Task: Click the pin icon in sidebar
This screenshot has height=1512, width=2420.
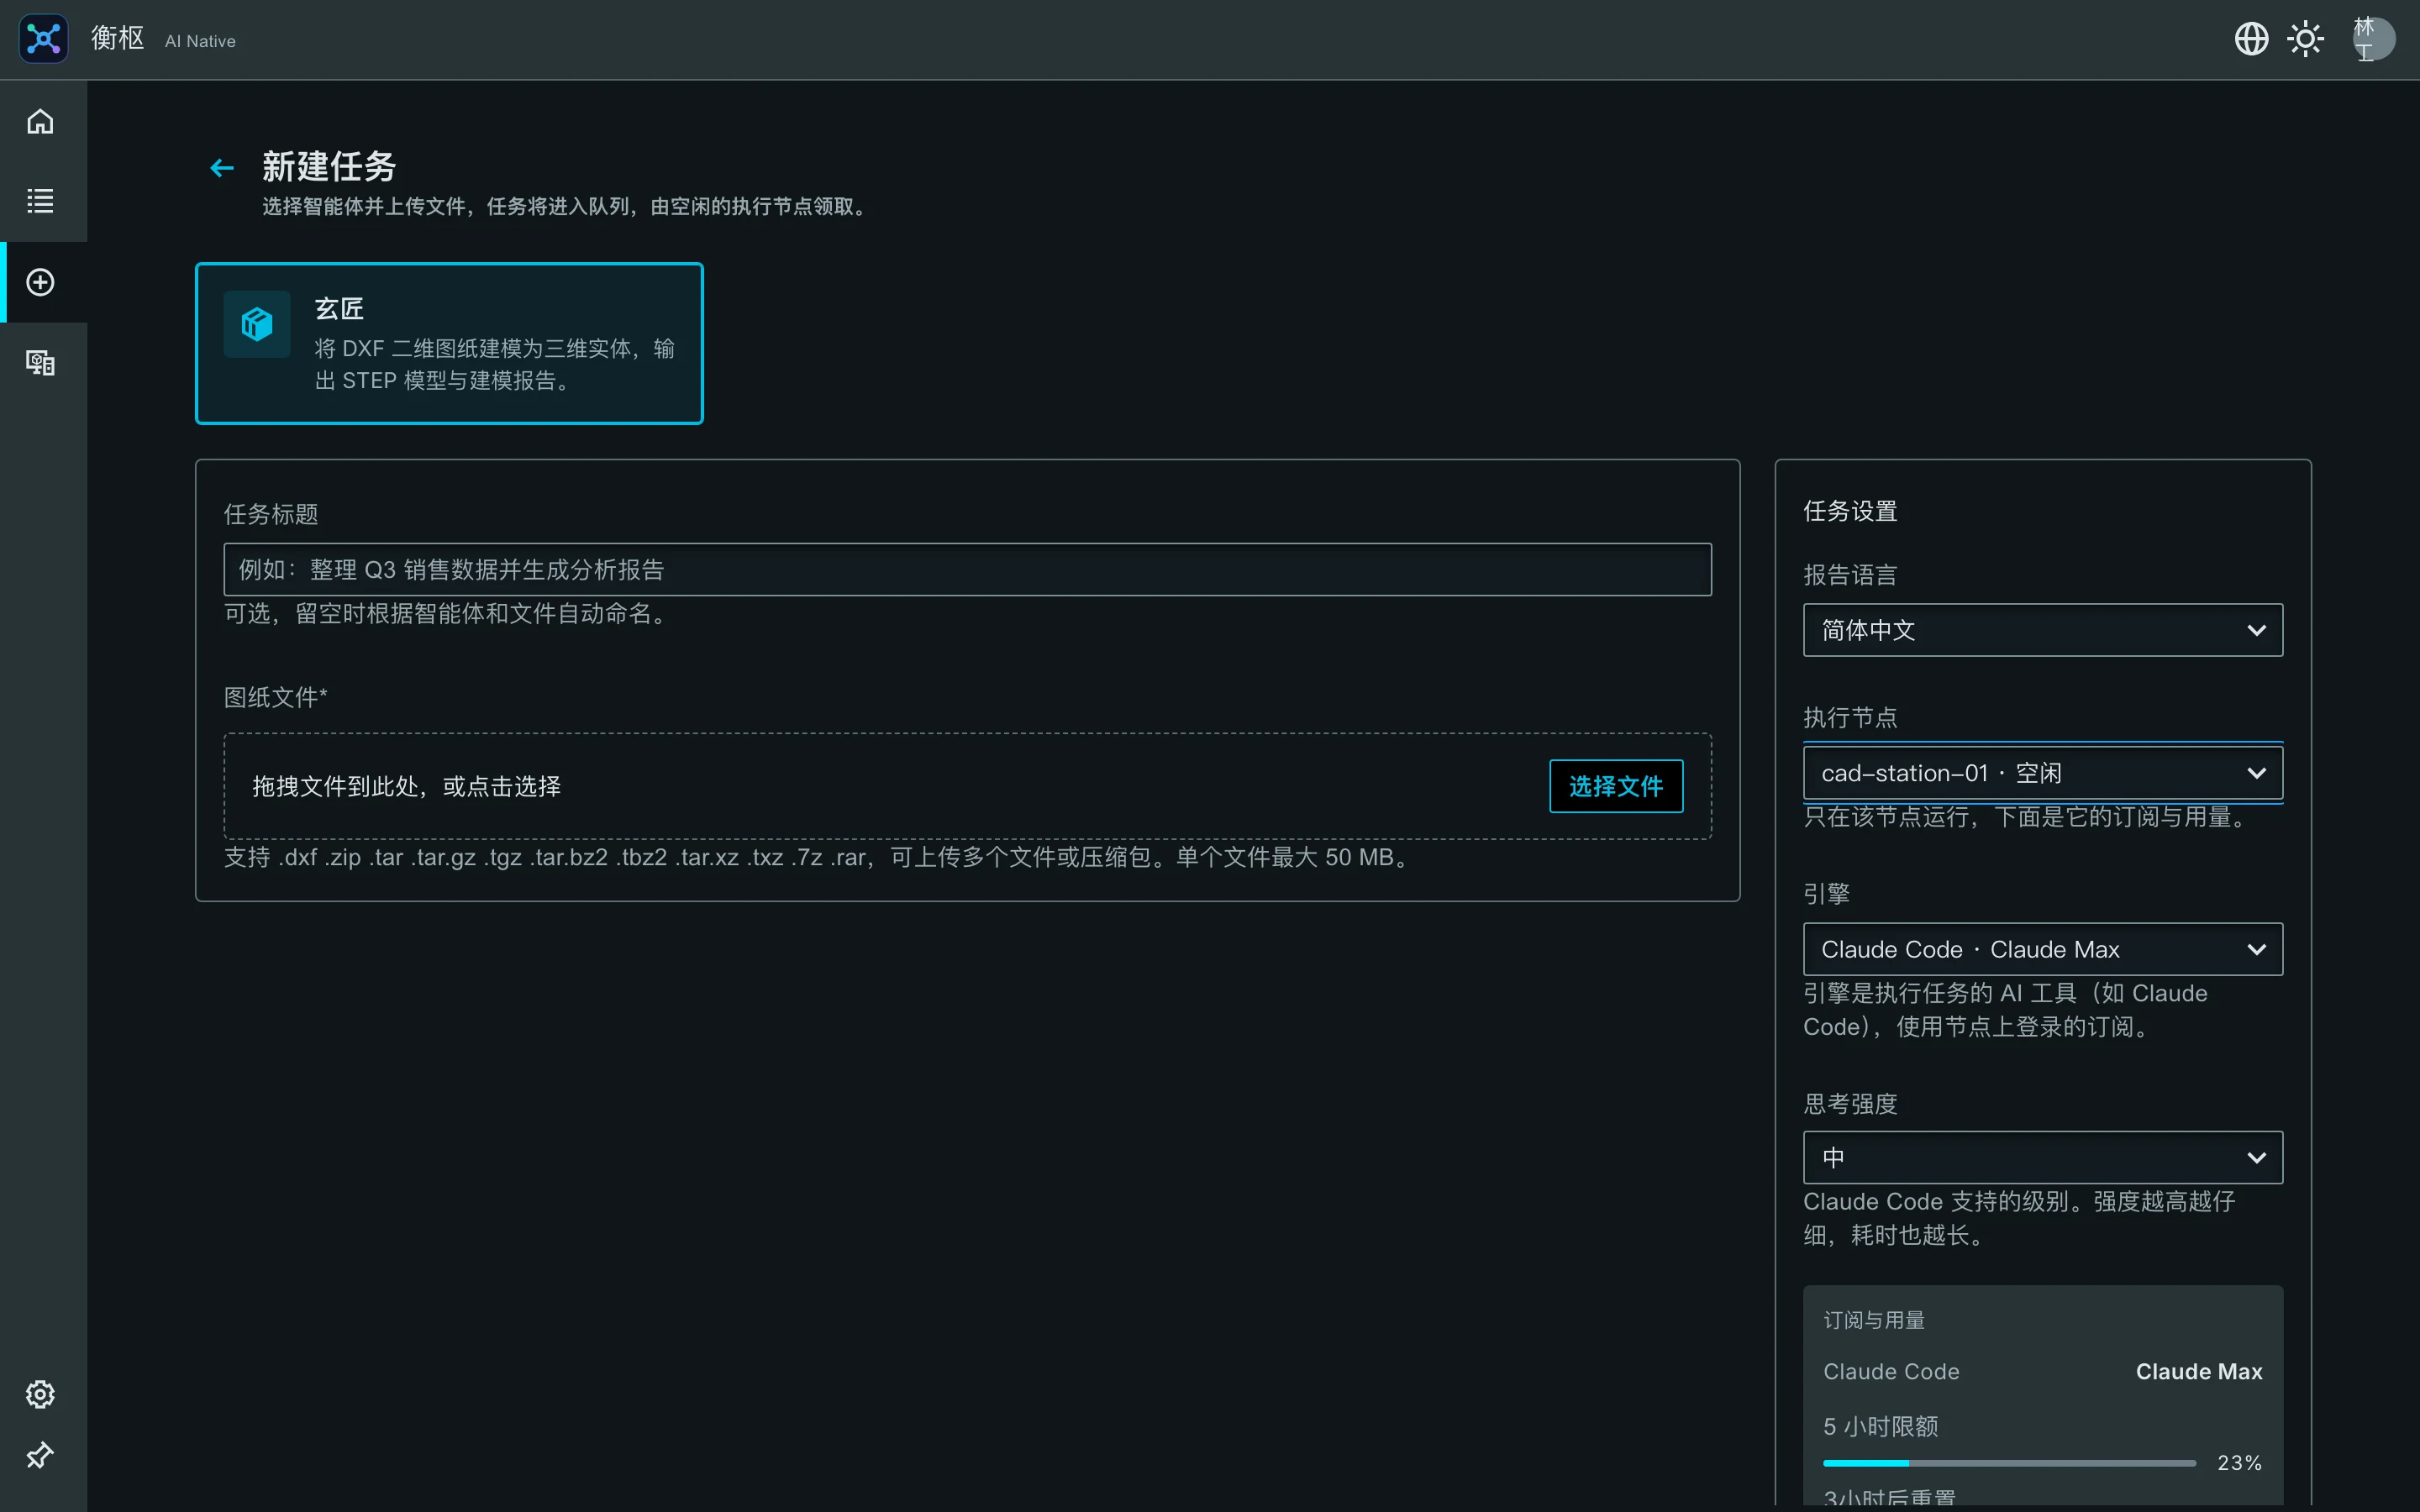Action: pos(40,1455)
